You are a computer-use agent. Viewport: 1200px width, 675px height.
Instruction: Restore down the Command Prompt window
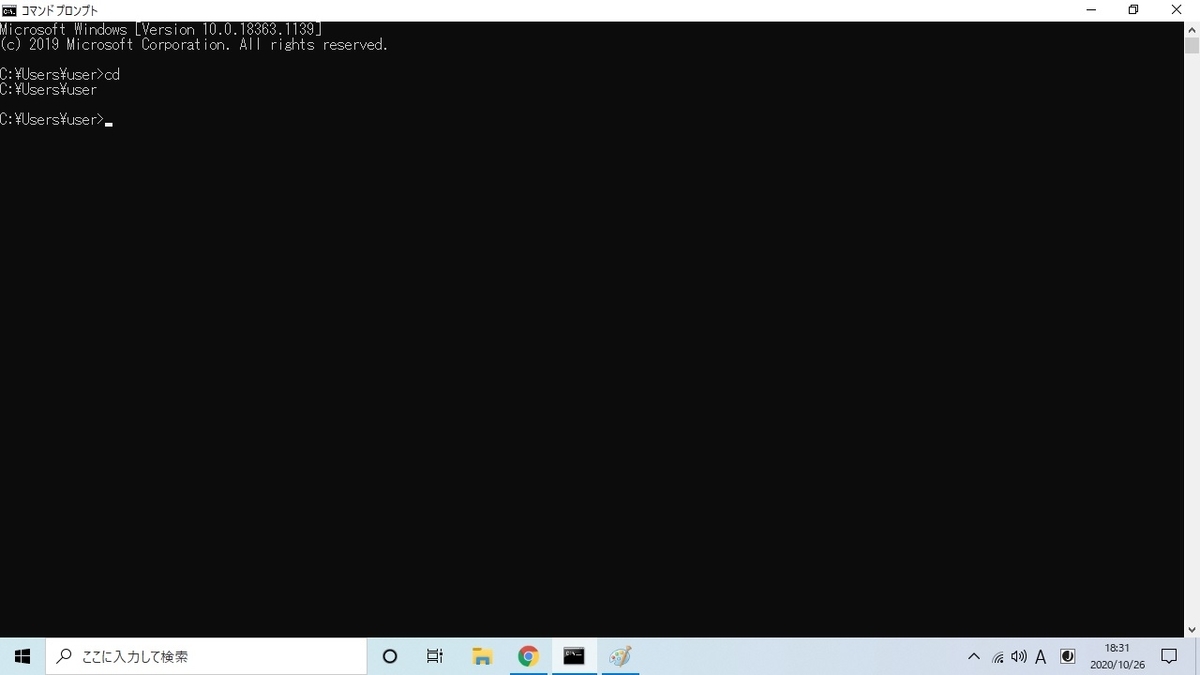click(x=1133, y=10)
